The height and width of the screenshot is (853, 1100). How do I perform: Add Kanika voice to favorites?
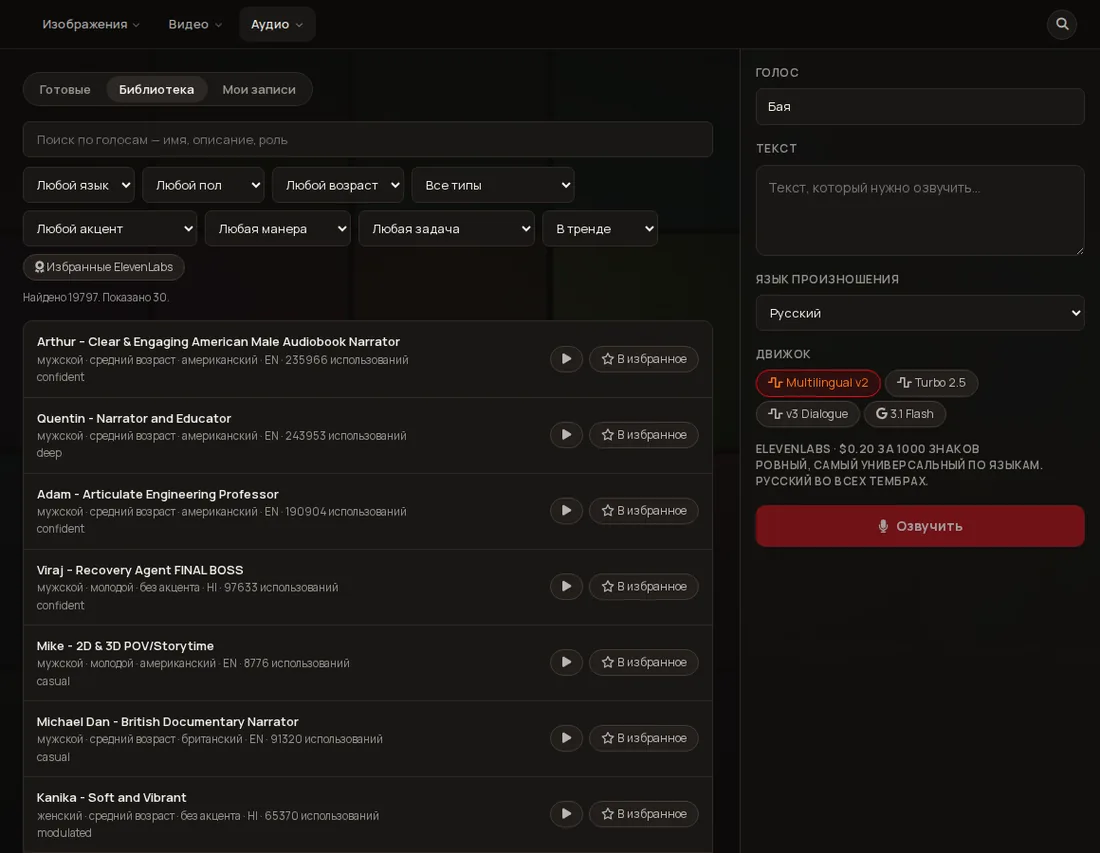(643, 814)
